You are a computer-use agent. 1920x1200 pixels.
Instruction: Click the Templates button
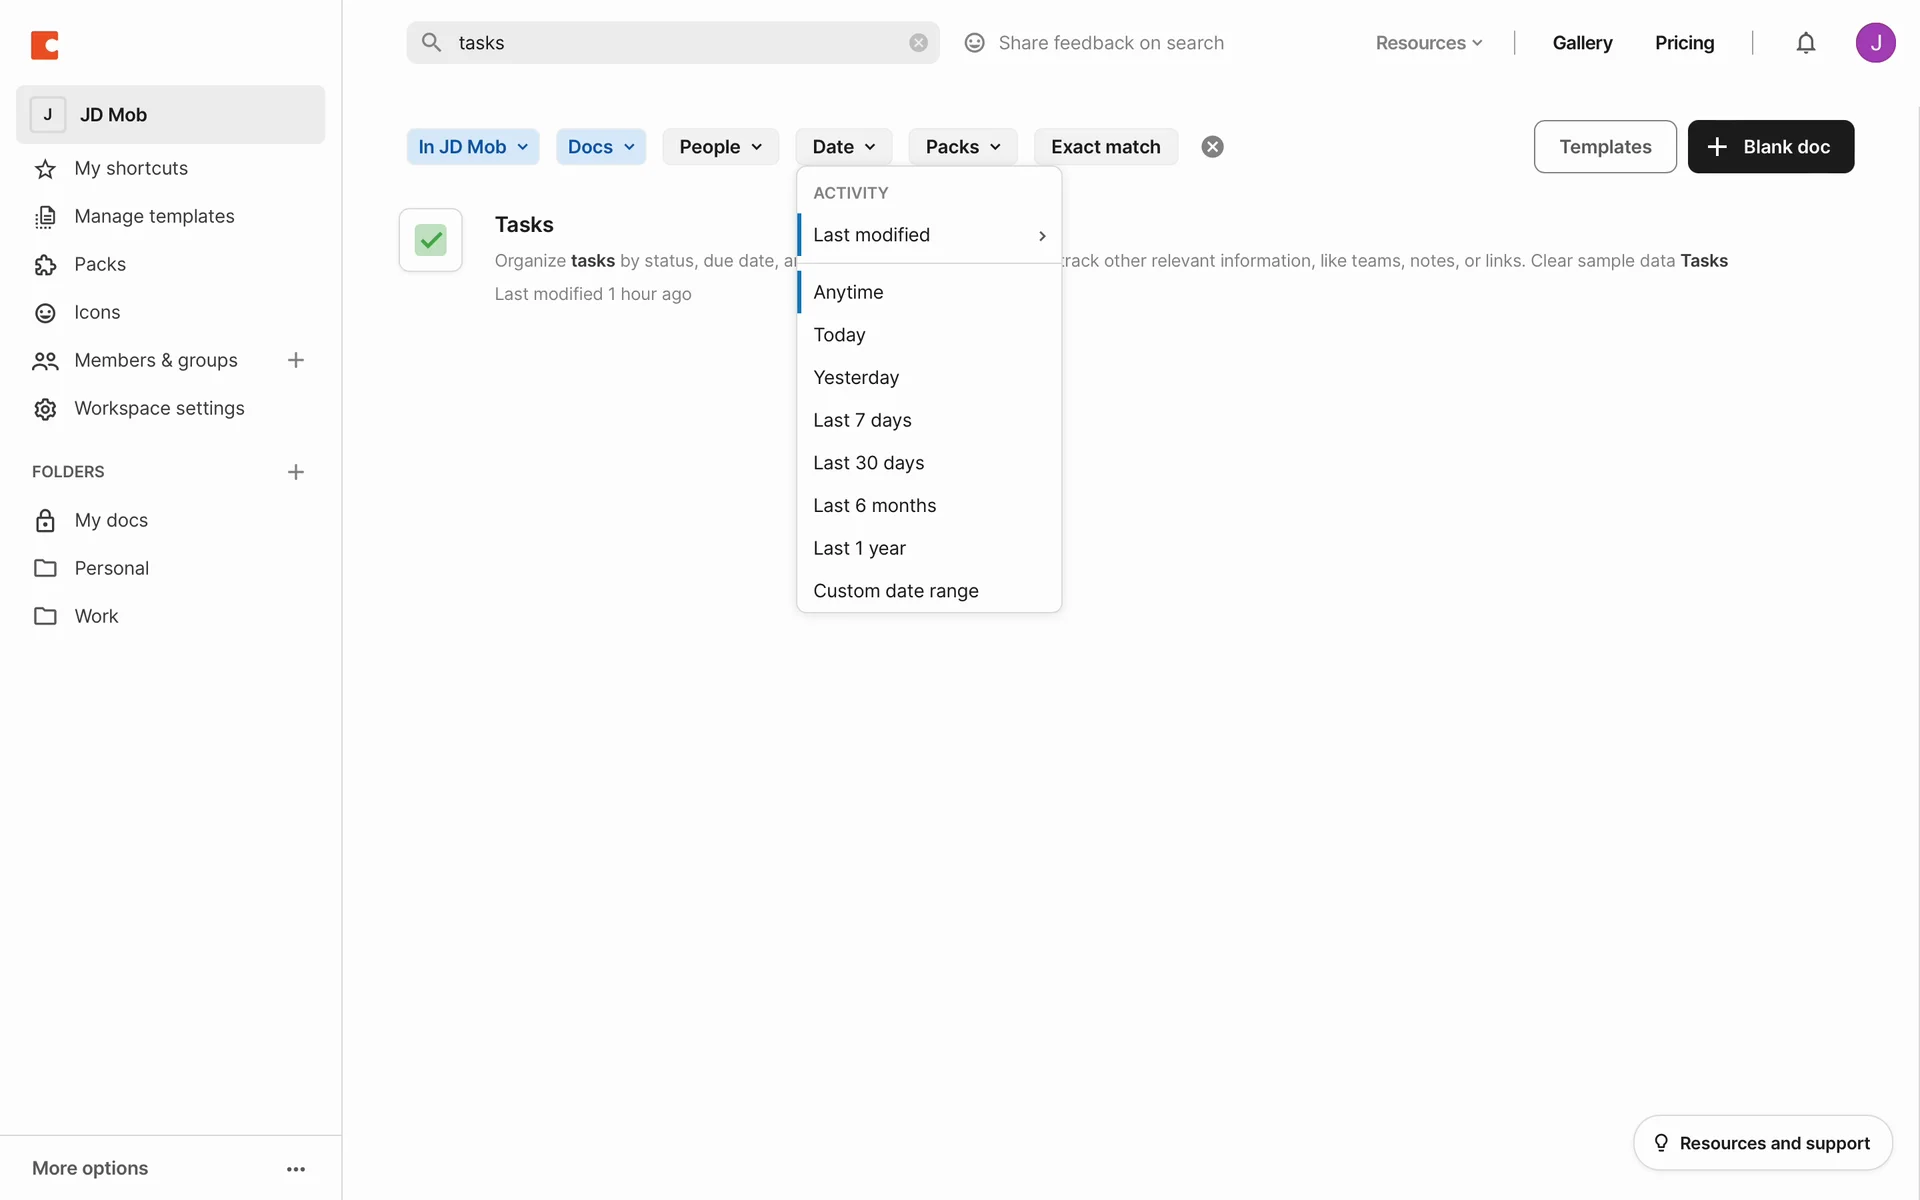1604,147
